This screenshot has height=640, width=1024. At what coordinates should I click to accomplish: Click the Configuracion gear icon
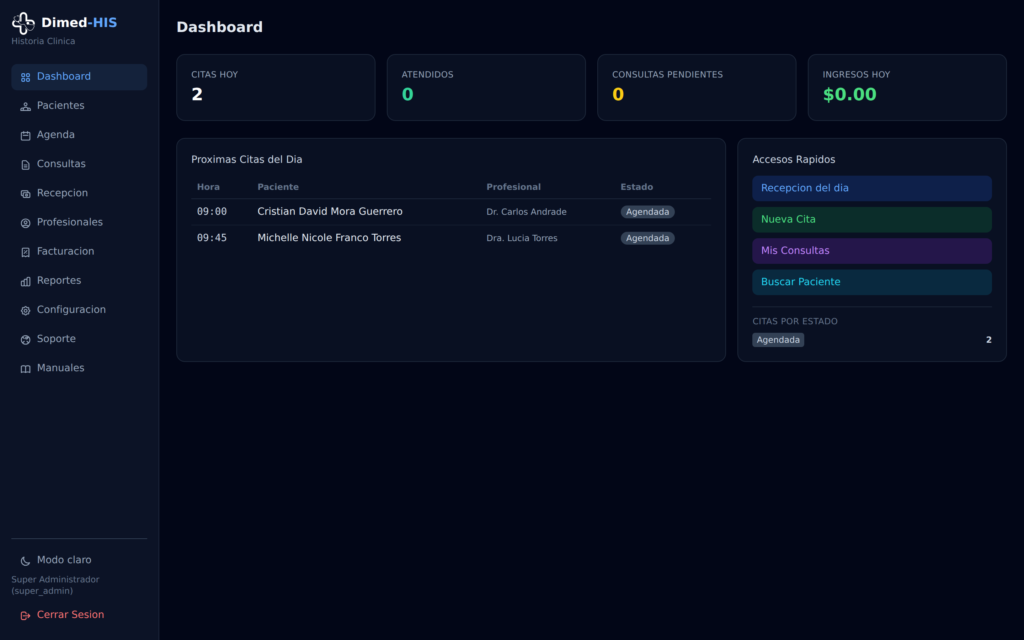[25, 311]
